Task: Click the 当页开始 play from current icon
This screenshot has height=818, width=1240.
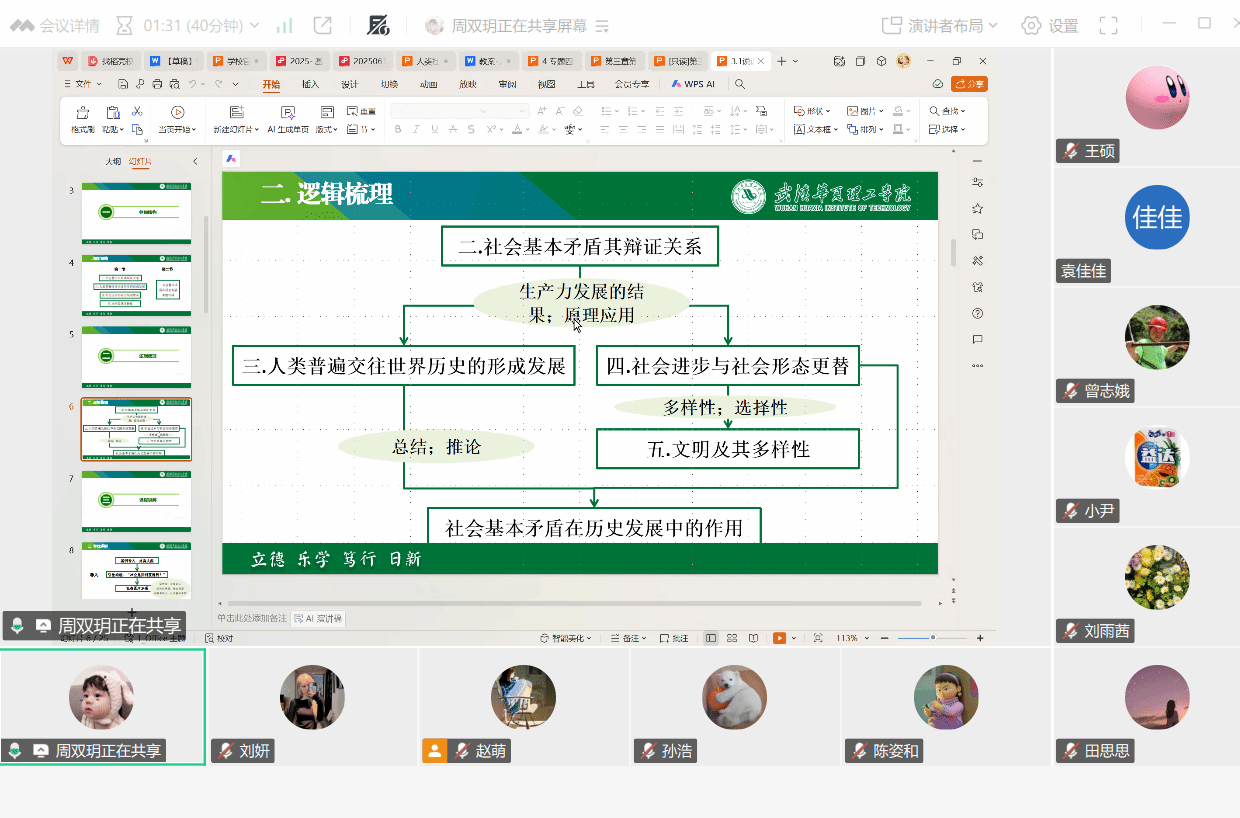Action: 177,113
